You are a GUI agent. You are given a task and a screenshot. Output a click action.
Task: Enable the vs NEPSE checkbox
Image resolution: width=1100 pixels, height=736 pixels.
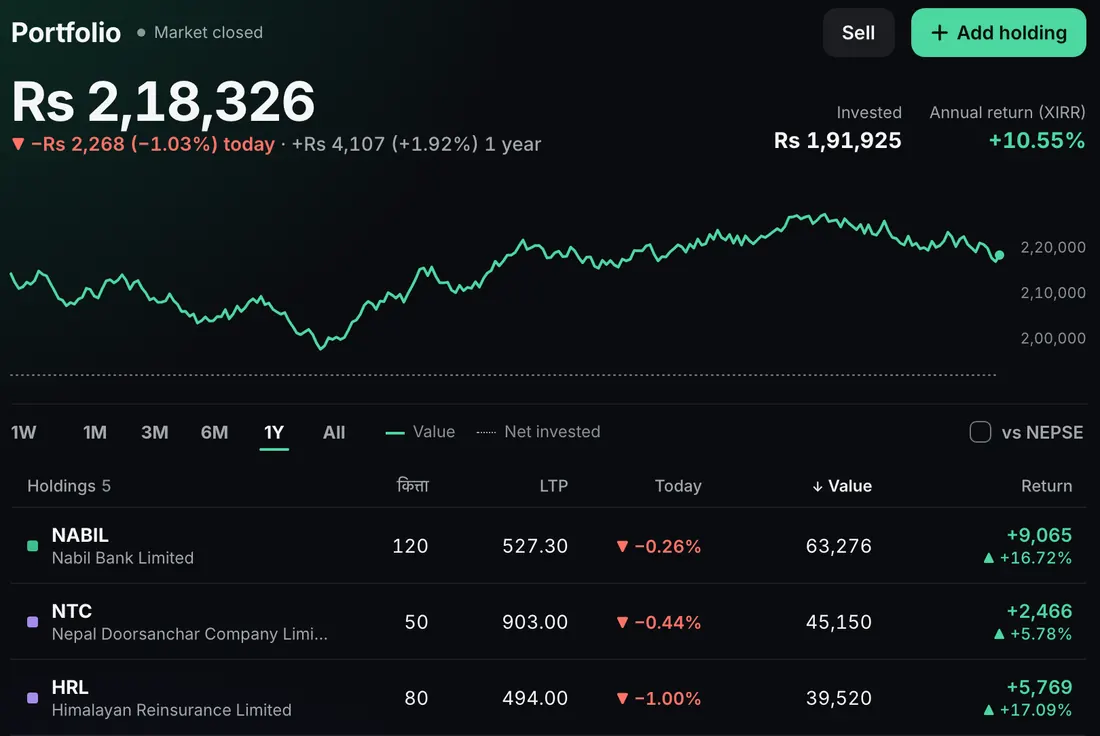click(980, 431)
